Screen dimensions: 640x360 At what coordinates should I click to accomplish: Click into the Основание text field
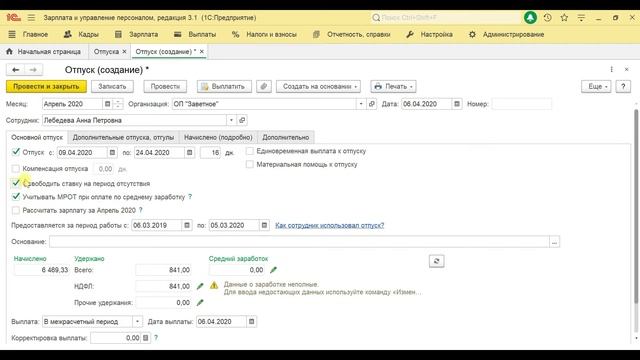coord(299,242)
